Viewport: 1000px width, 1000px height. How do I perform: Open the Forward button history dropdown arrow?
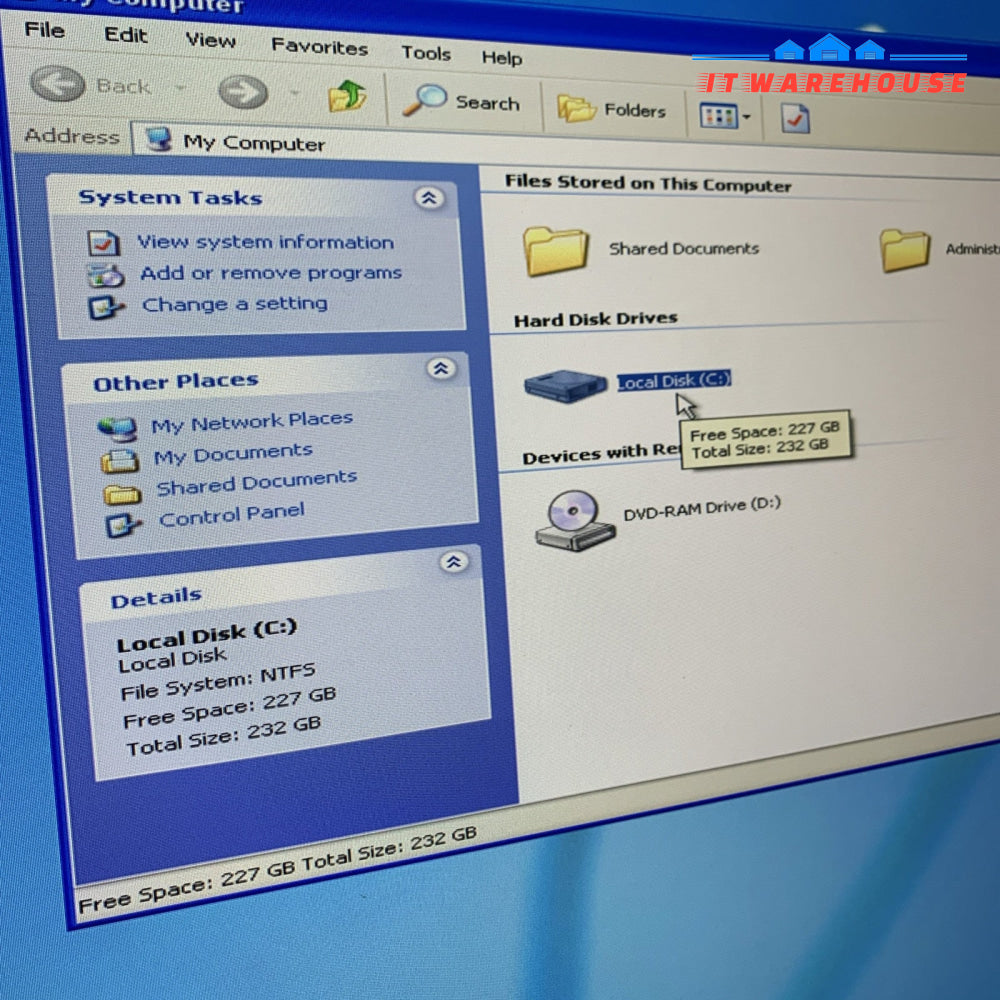(x=295, y=93)
